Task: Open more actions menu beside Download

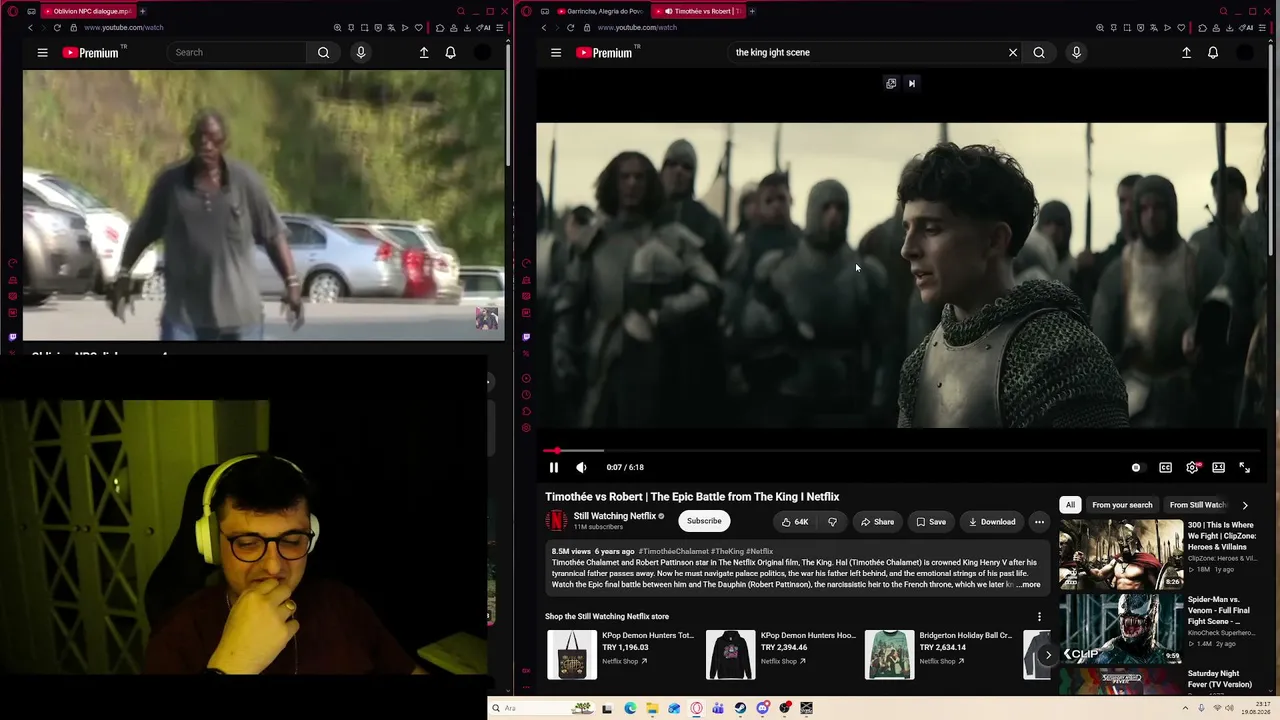Action: 1039,521
